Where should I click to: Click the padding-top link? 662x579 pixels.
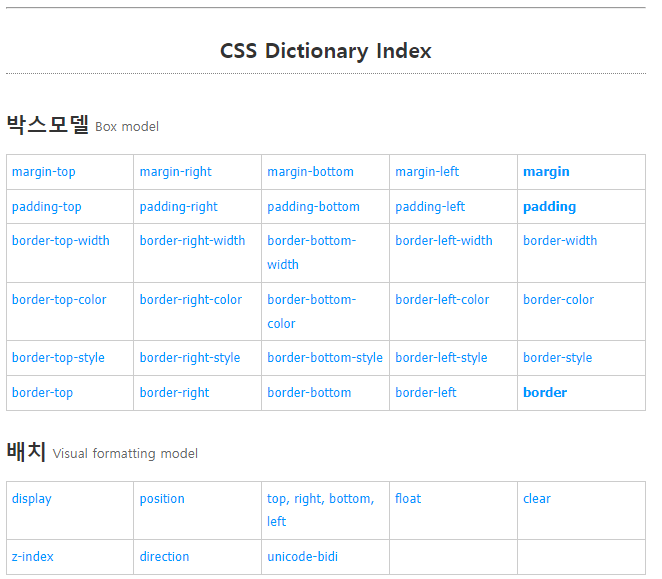(46, 207)
